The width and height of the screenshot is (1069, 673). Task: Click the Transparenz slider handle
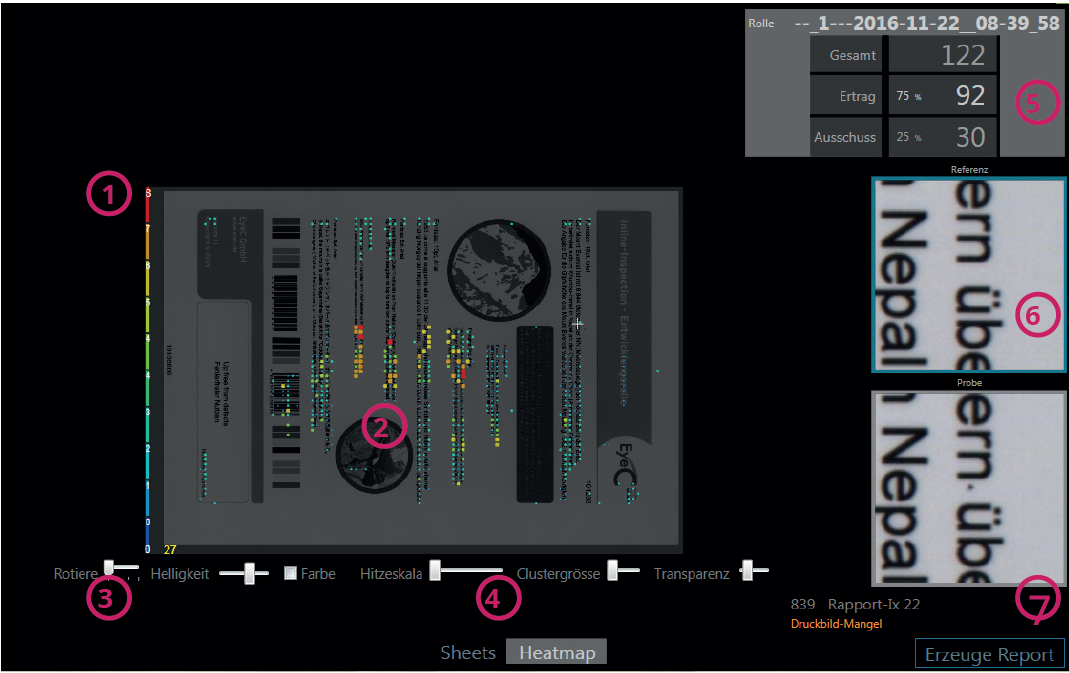click(747, 571)
